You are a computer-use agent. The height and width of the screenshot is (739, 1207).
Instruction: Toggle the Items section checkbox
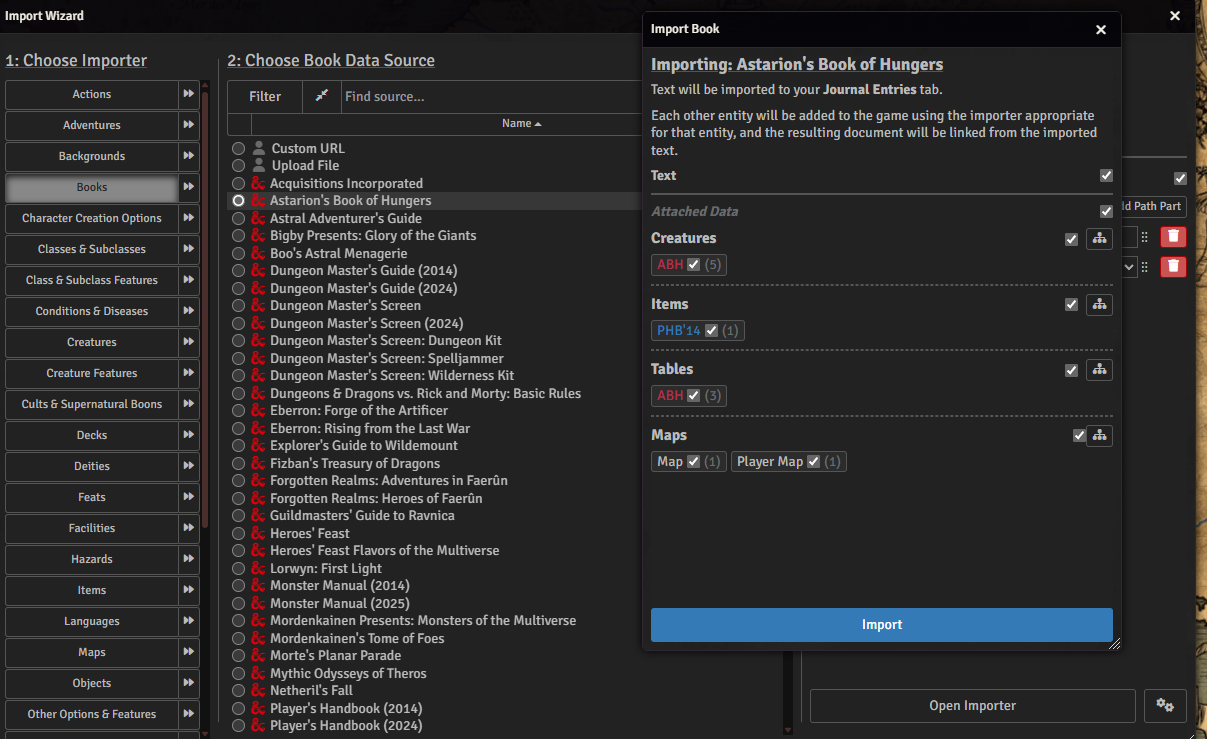[1072, 305]
